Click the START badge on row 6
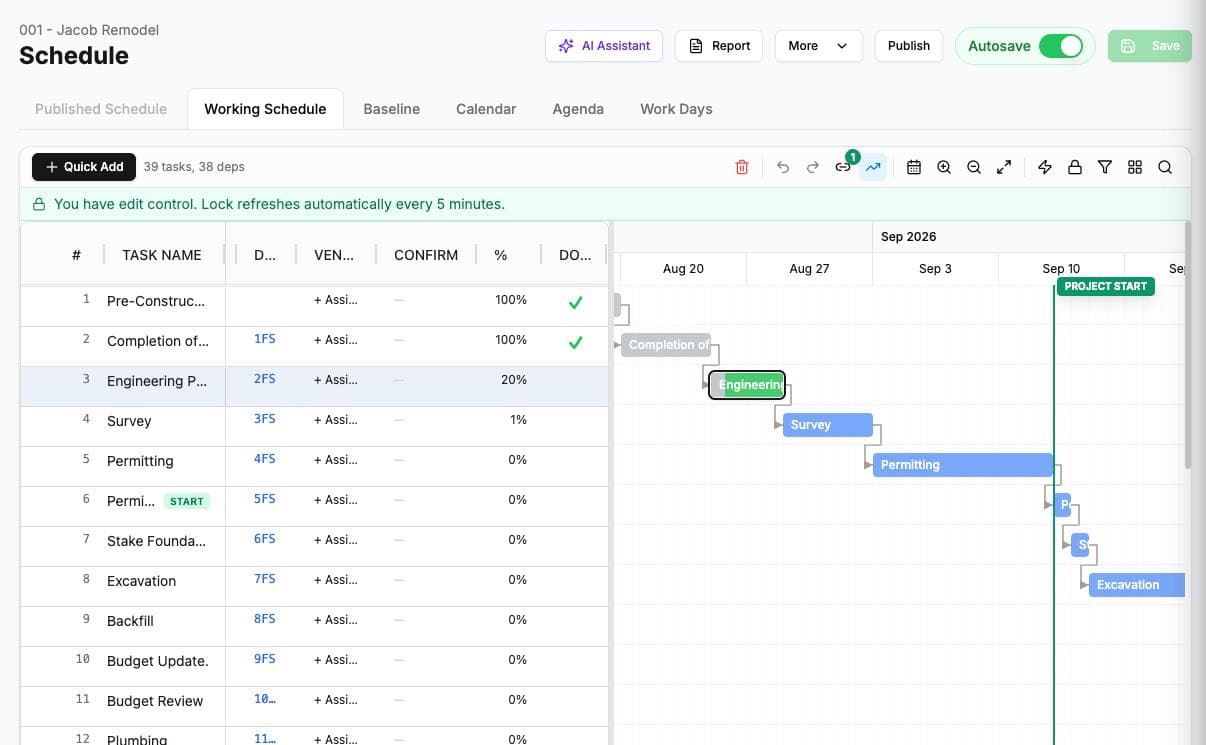Screen dimensions: 1206x745 187,501
